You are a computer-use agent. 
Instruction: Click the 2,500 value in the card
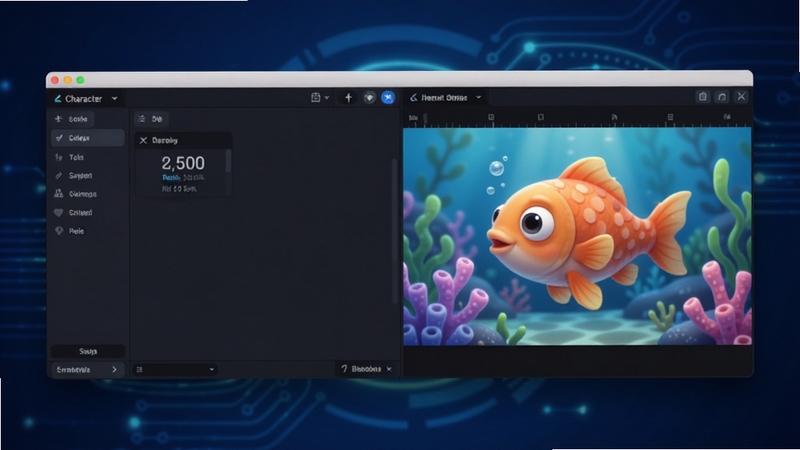pyautogui.click(x=183, y=163)
